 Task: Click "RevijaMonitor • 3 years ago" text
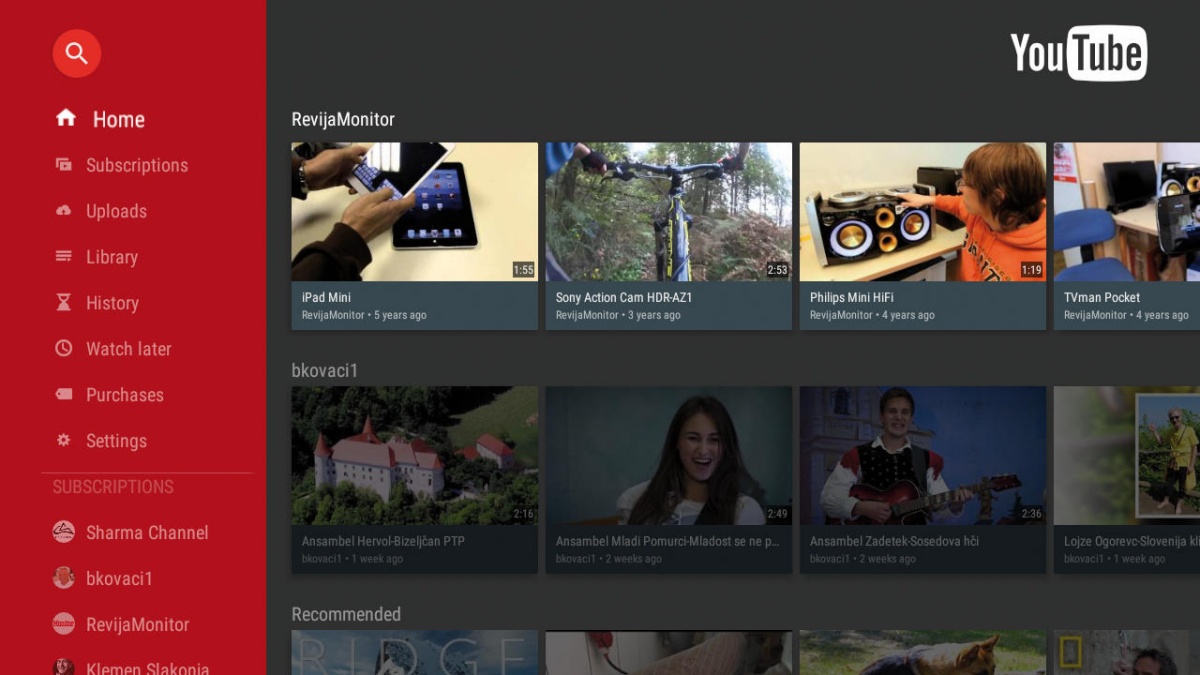618,315
